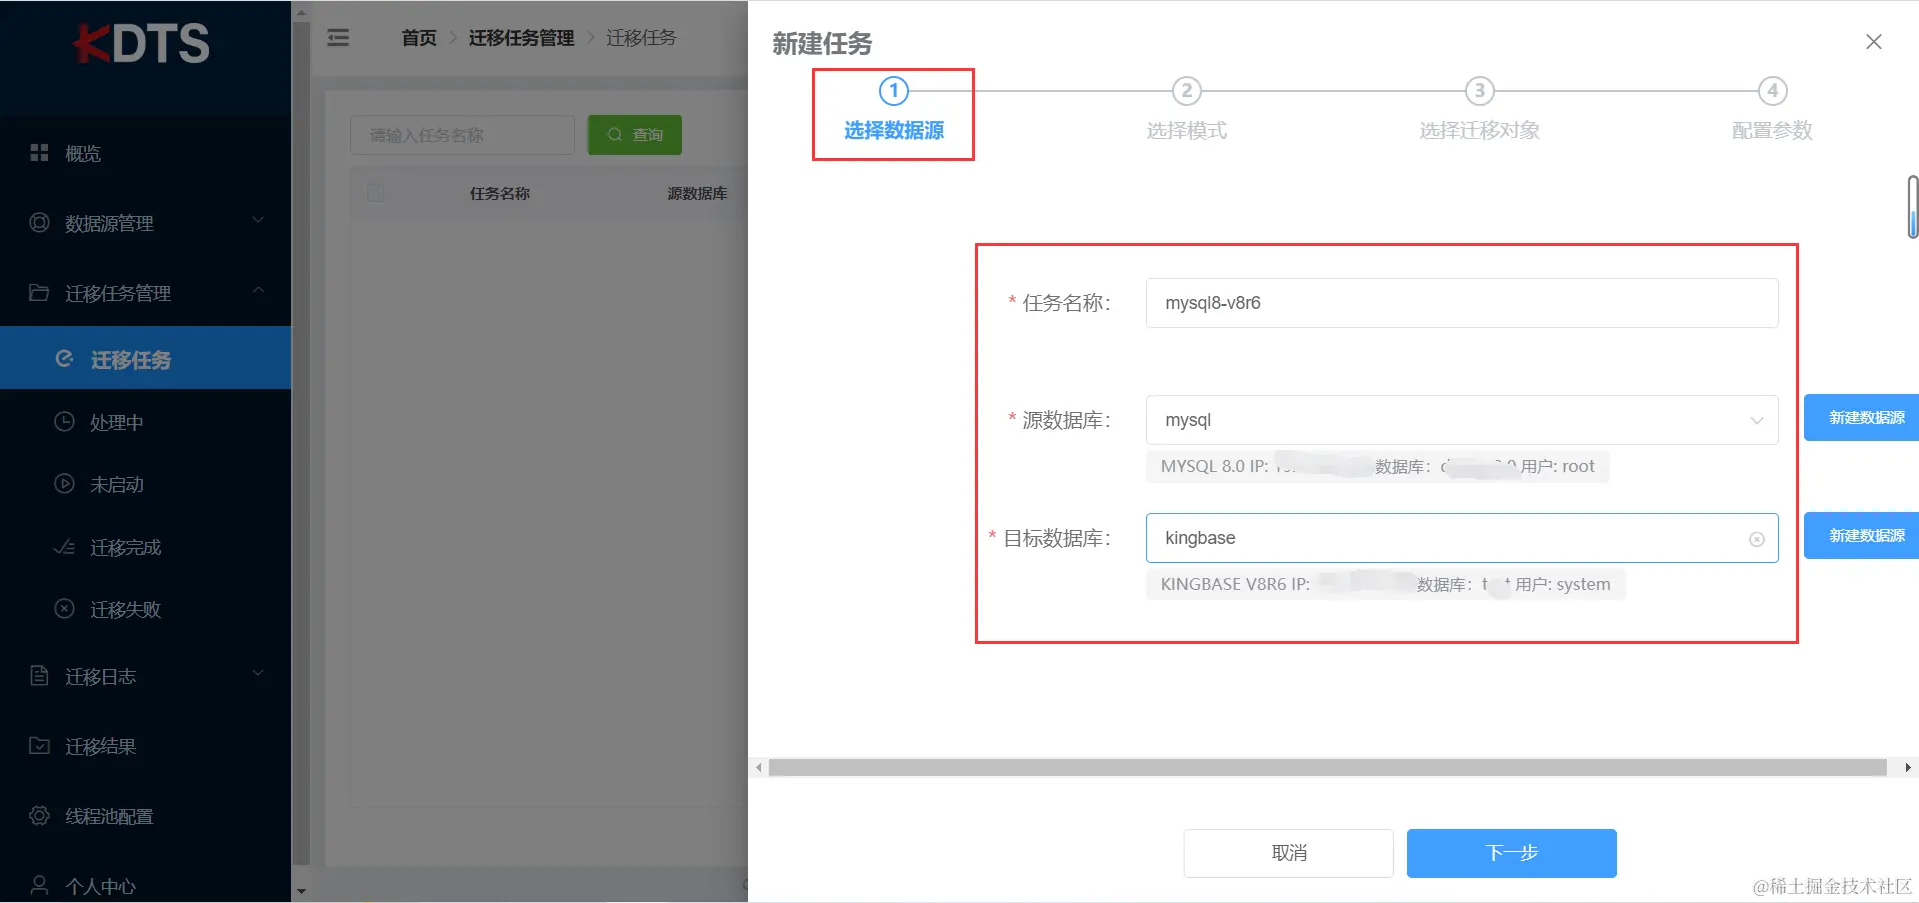Click the 处理中 clock icon
The height and width of the screenshot is (903, 1919).
pos(66,421)
